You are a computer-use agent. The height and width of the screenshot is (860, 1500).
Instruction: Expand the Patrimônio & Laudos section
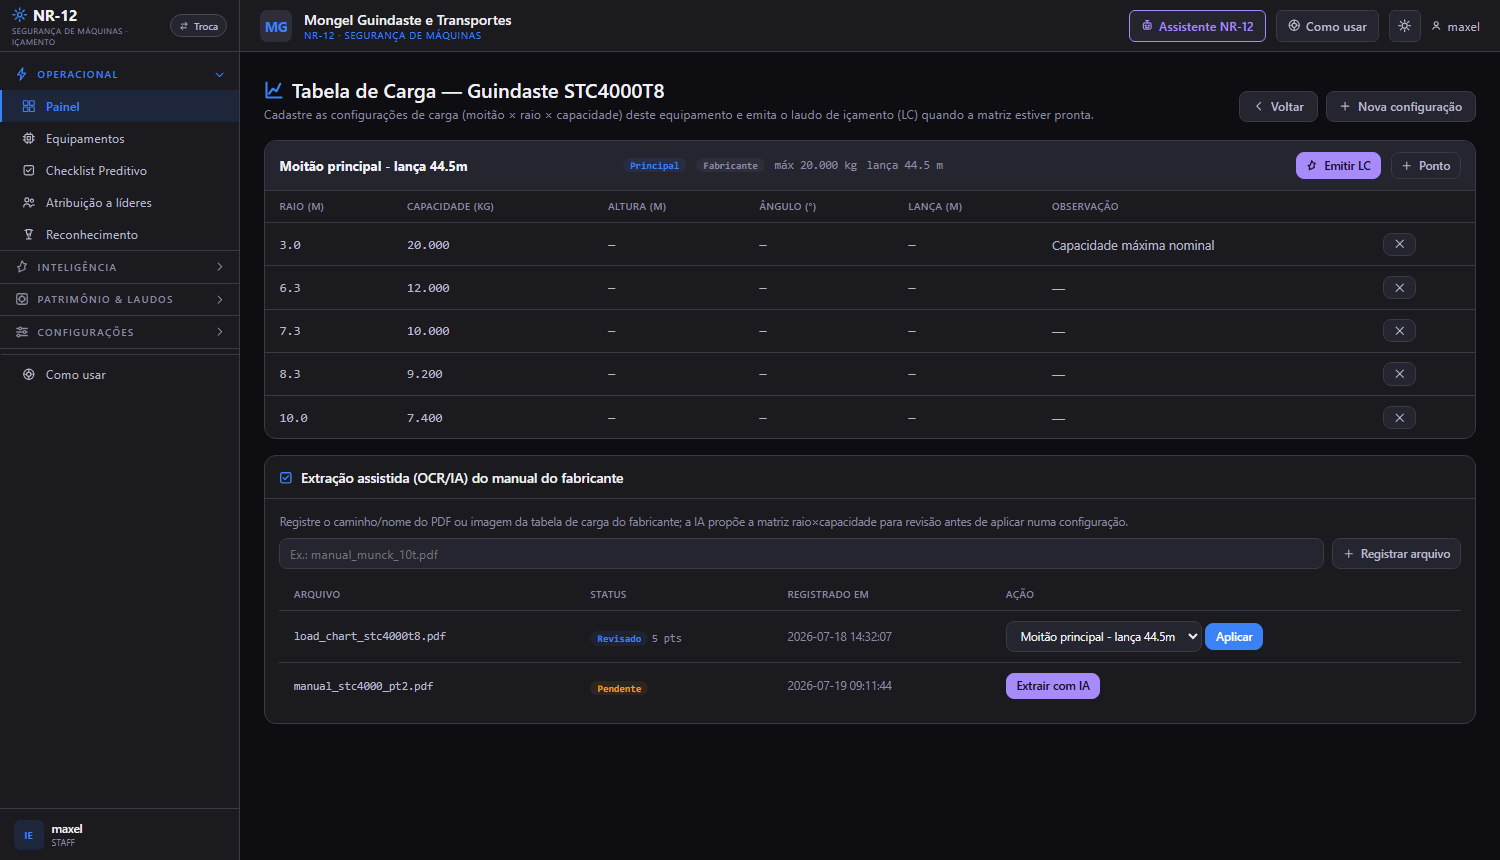(120, 299)
